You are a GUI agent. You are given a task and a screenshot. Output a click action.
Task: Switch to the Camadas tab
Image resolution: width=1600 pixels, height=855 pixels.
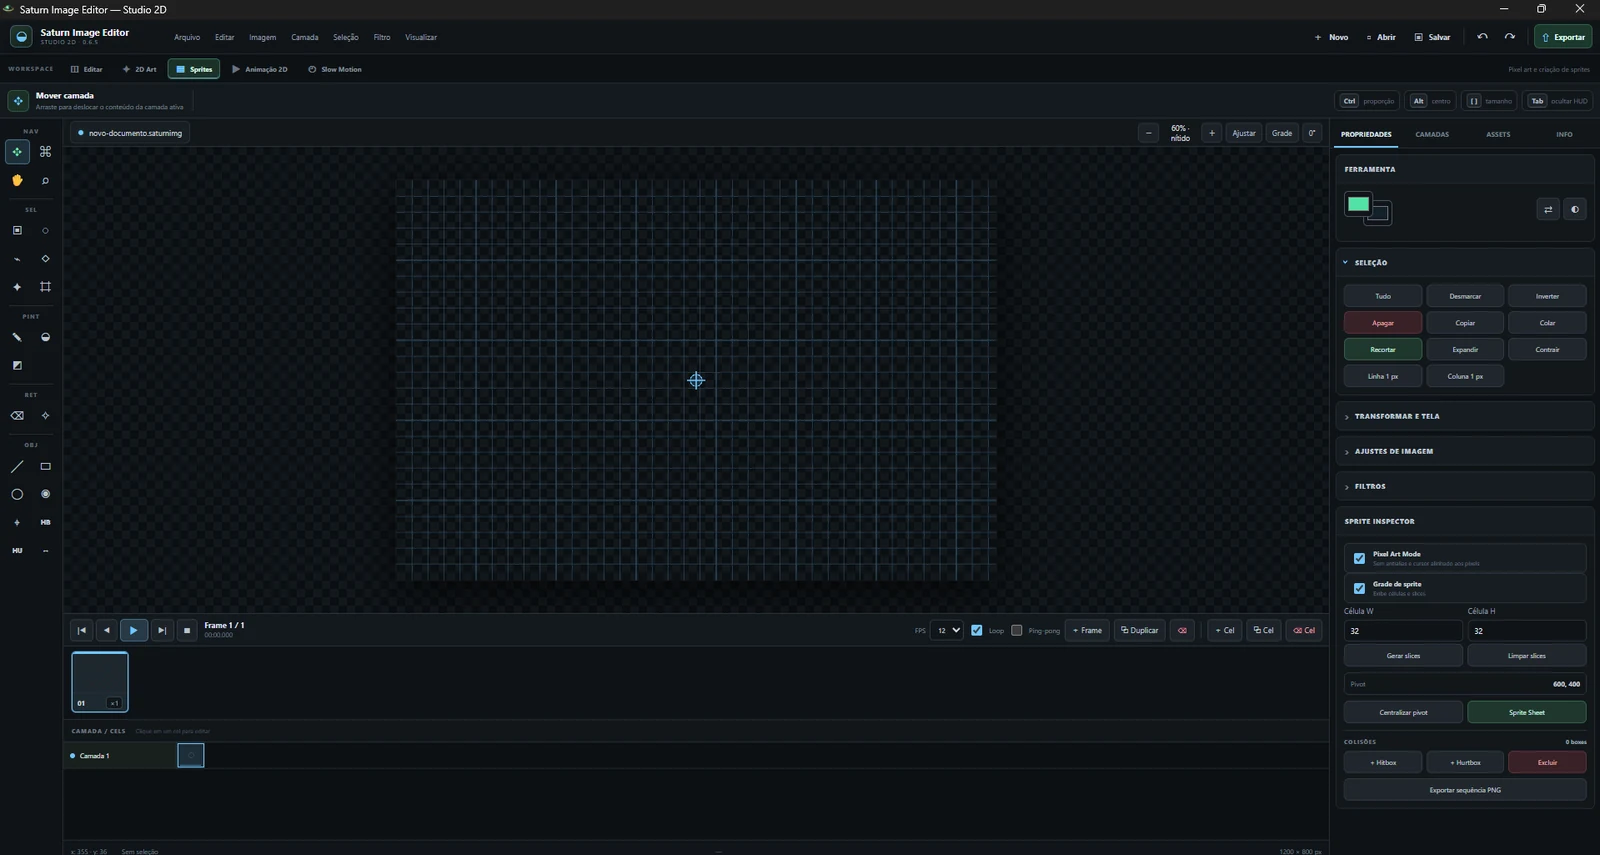[x=1432, y=134]
